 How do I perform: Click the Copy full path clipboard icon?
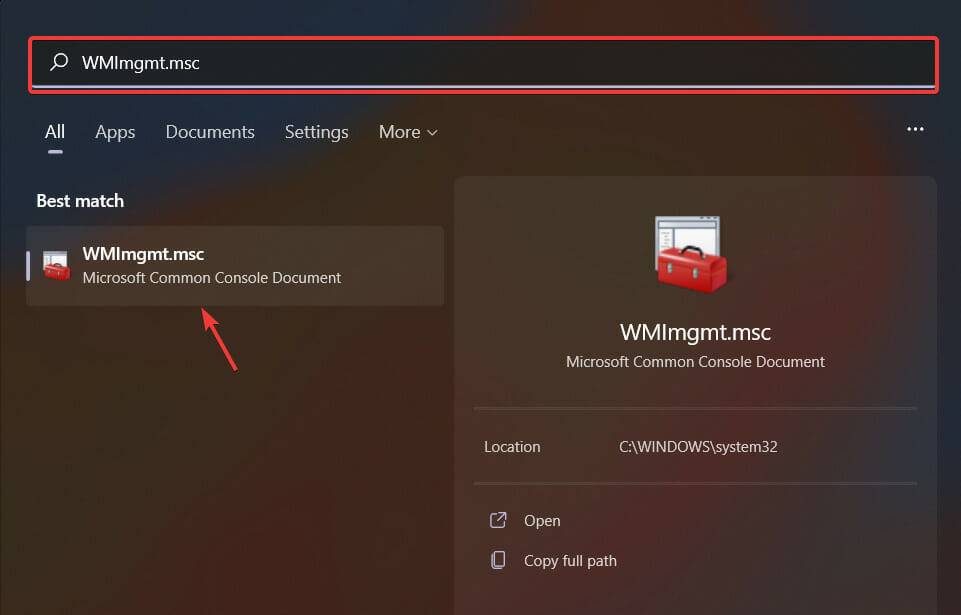coord(498,560)
